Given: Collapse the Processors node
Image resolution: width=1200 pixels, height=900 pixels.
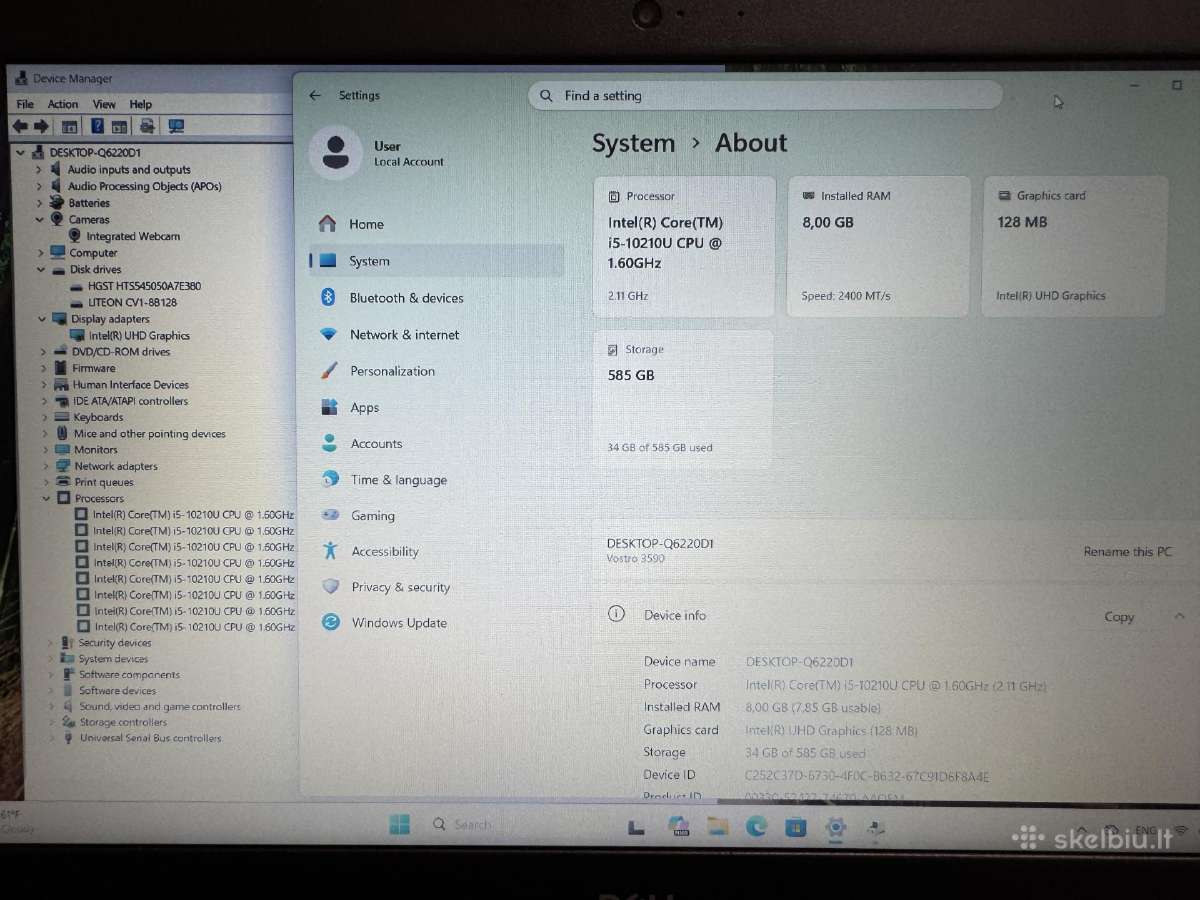Looking at the screenshot, I should (46, 498).
